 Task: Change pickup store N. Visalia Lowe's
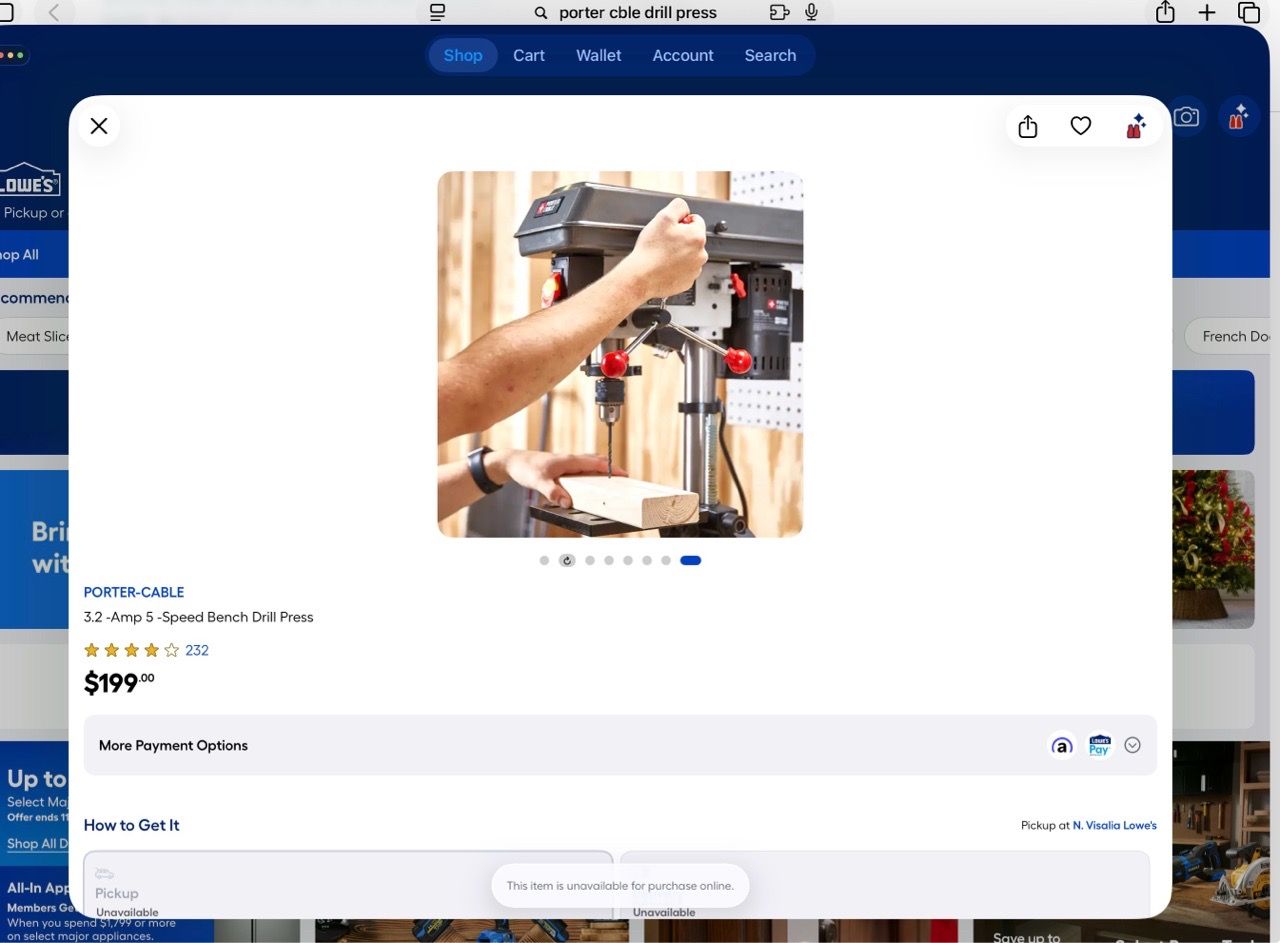[1115, 825]
